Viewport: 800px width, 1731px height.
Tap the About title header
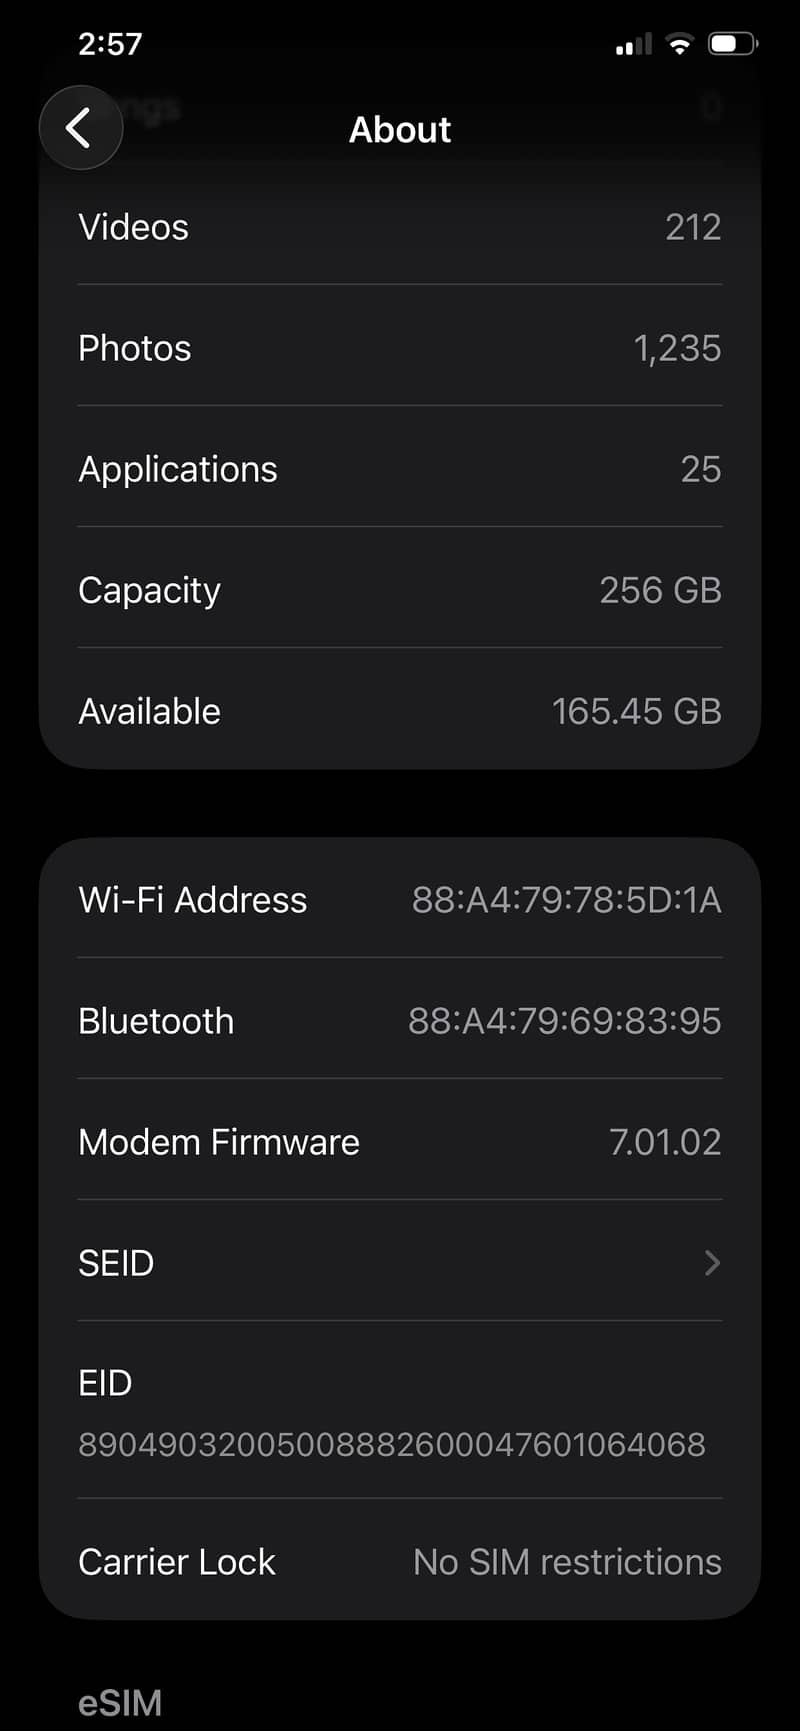400,130
